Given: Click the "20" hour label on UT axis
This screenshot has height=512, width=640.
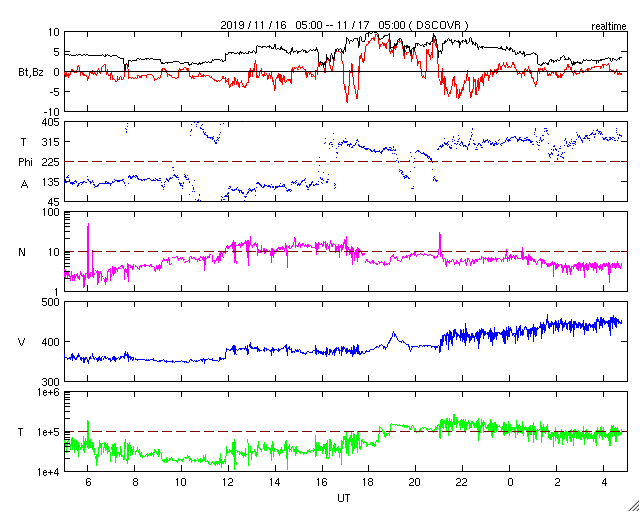Looking at the screenshot, I should point(416,482).
